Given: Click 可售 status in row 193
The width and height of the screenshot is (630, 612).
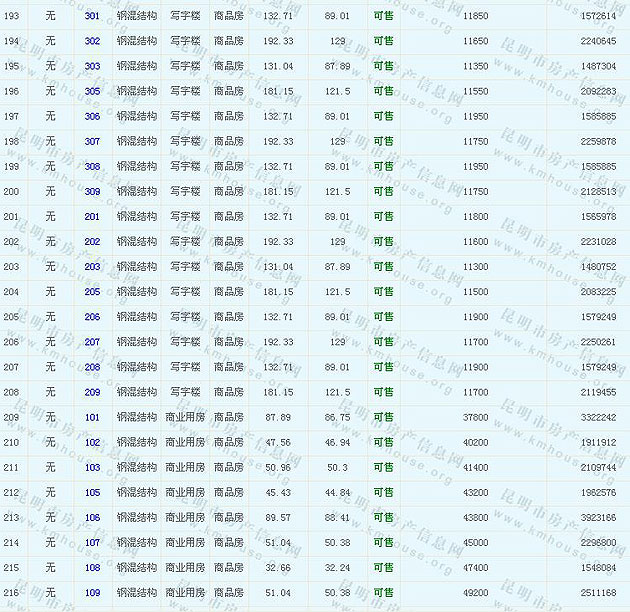Looking at the screenshot, I should pyautogui.click(x=383, y=16).
